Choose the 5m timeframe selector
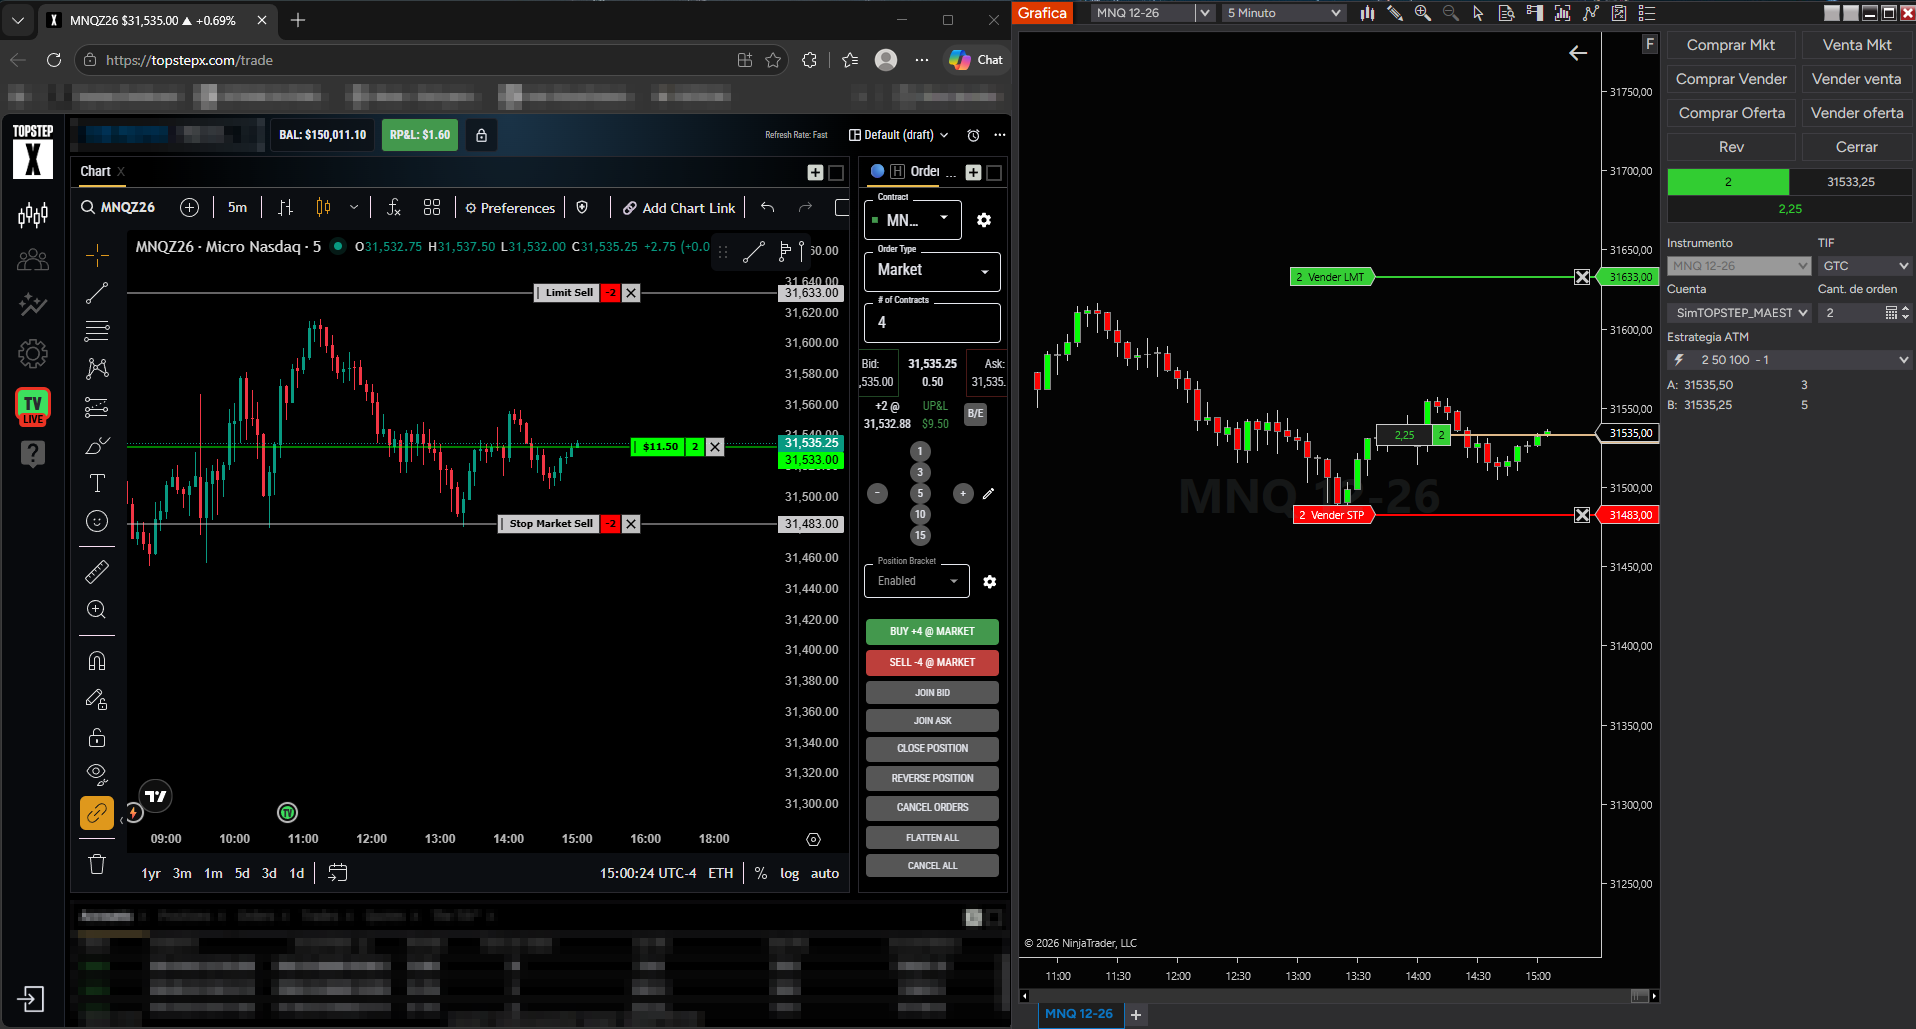Screen dimensions: 1916x1029 click(237, 207)
